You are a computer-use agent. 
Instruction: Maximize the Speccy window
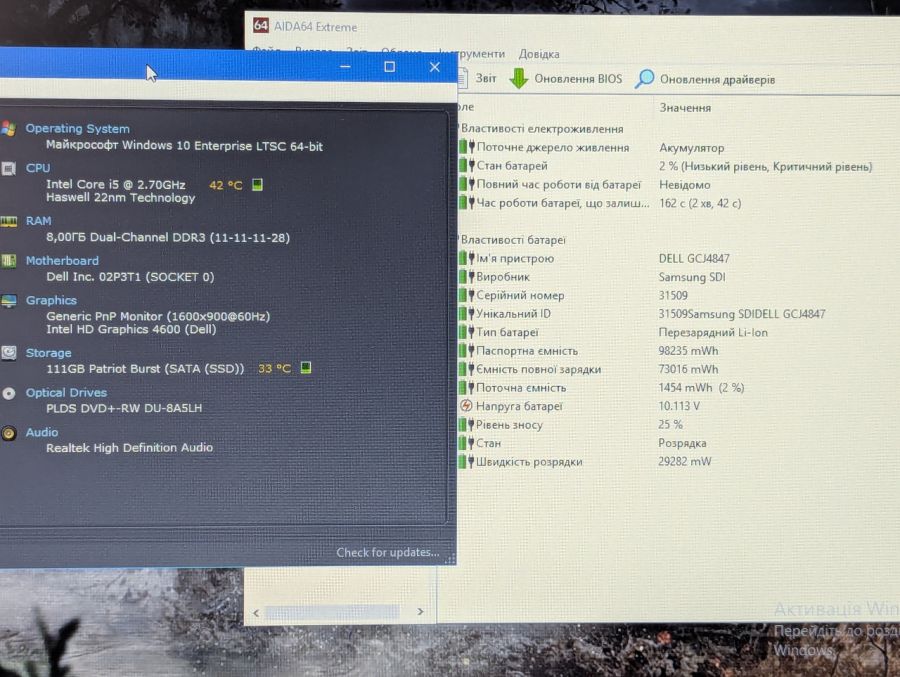click(x=389, y=67)
